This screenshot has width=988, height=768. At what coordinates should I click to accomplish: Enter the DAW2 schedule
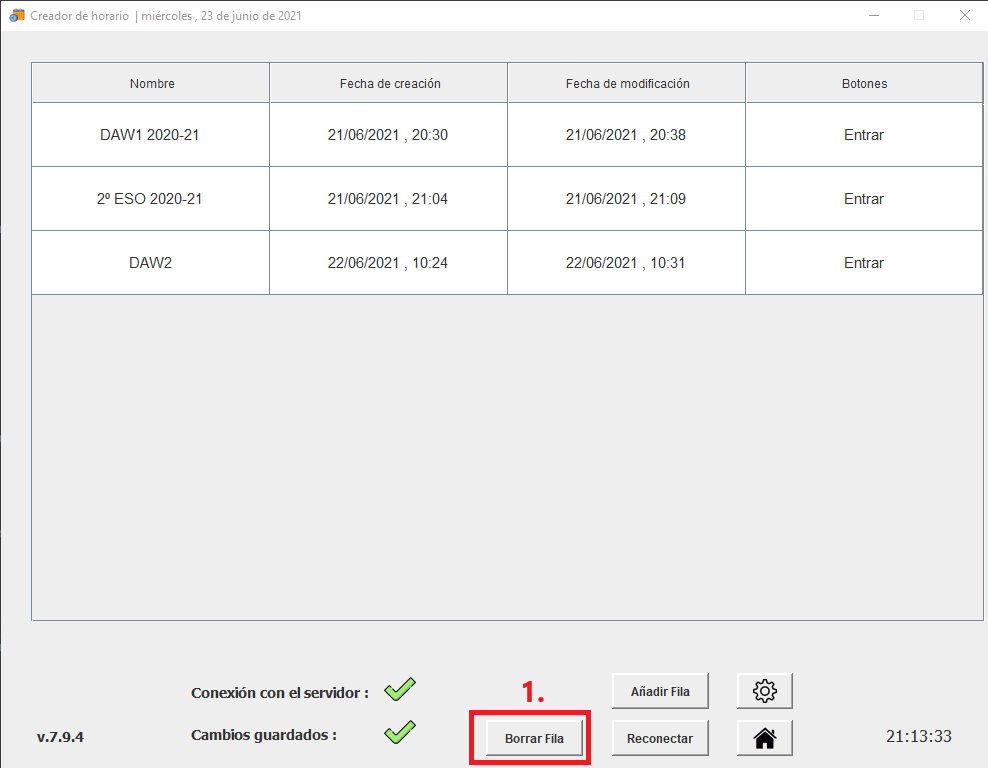[x=863, y=263]
